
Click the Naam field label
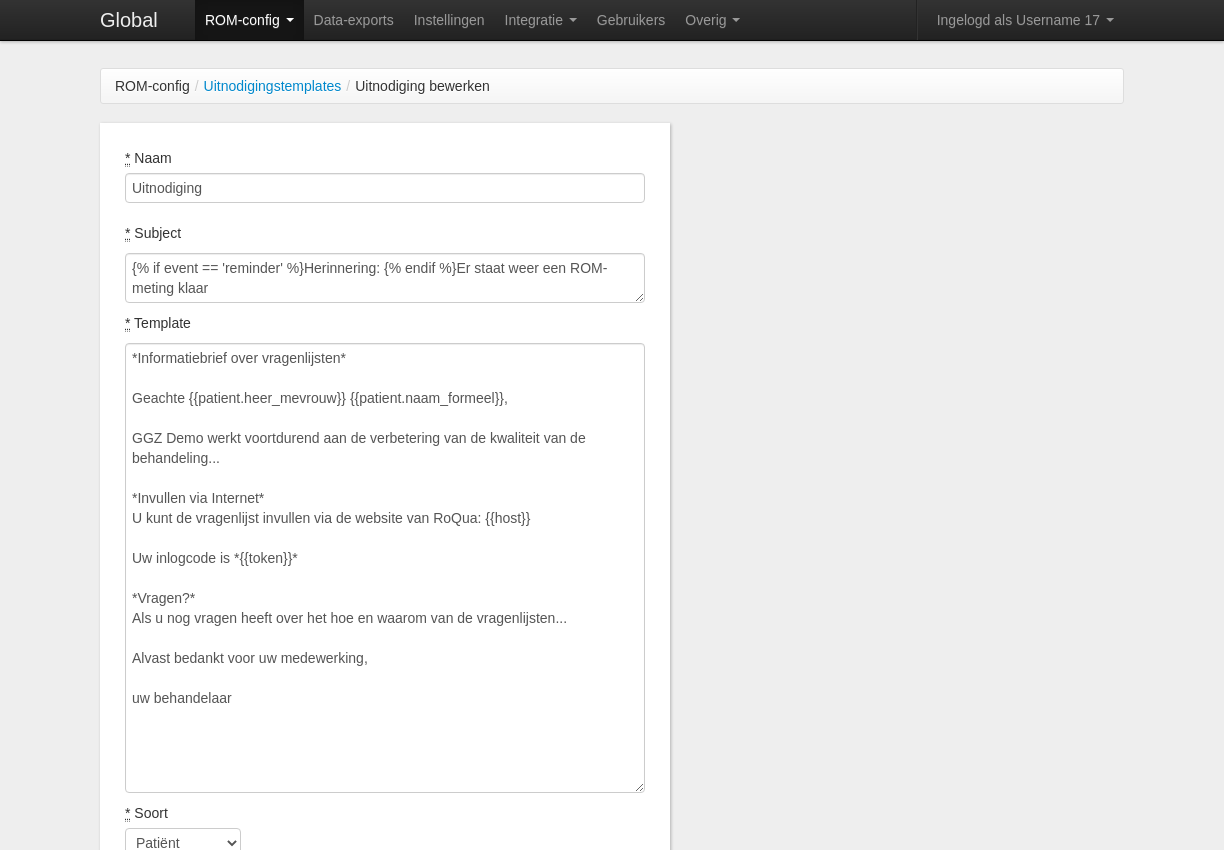click(x=152, y=158)
